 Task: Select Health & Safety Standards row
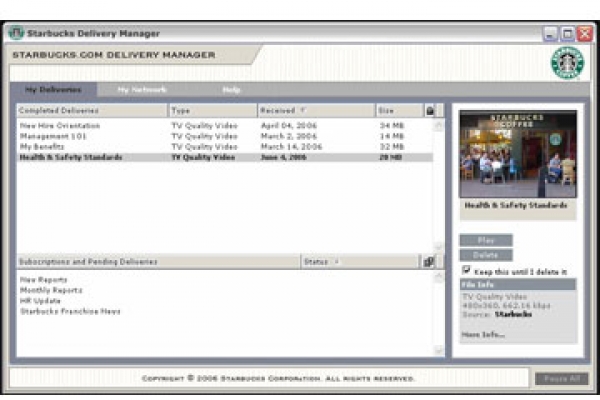(225, 157)
